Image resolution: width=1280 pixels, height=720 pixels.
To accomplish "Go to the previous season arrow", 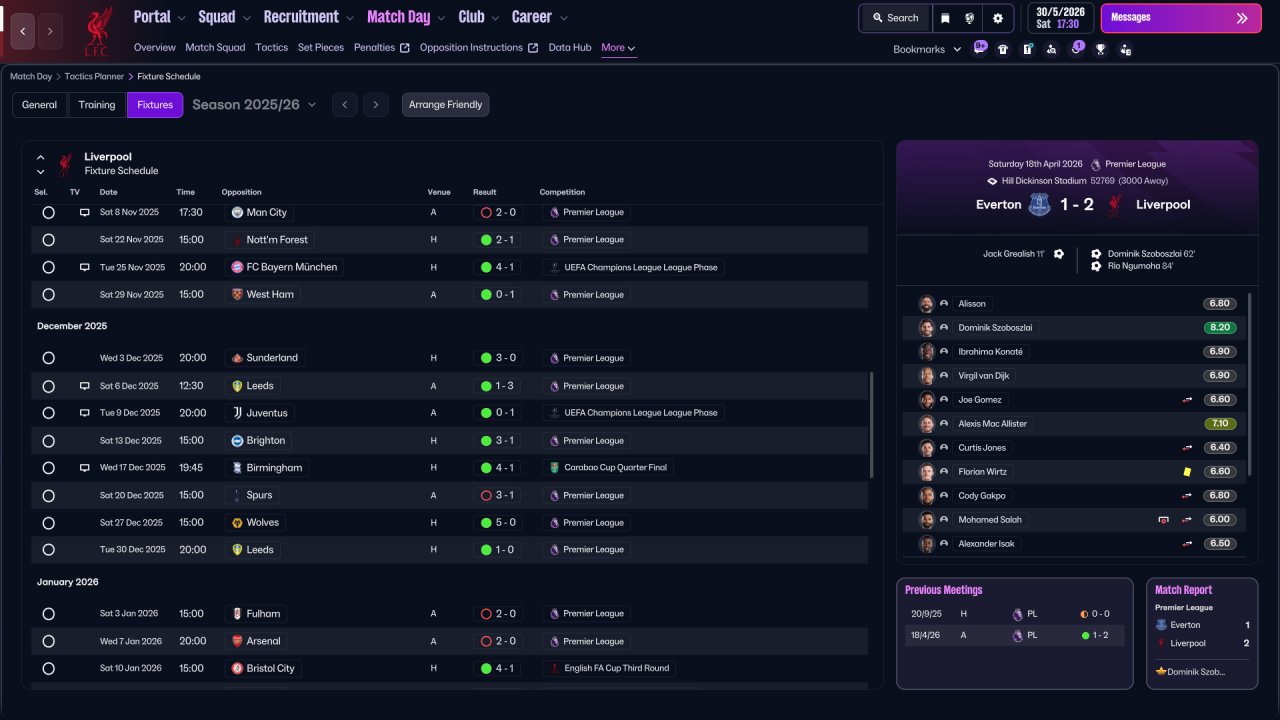I will pos(344,105).
